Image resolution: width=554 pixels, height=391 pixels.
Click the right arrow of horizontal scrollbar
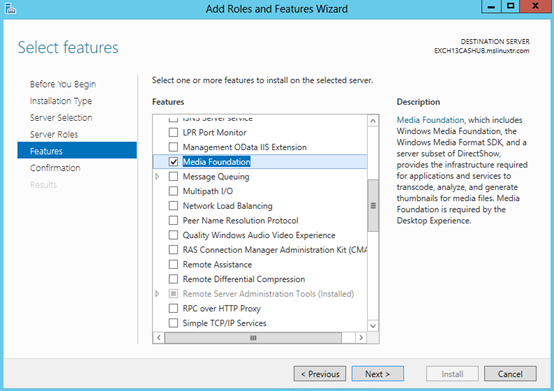[361, 338]
